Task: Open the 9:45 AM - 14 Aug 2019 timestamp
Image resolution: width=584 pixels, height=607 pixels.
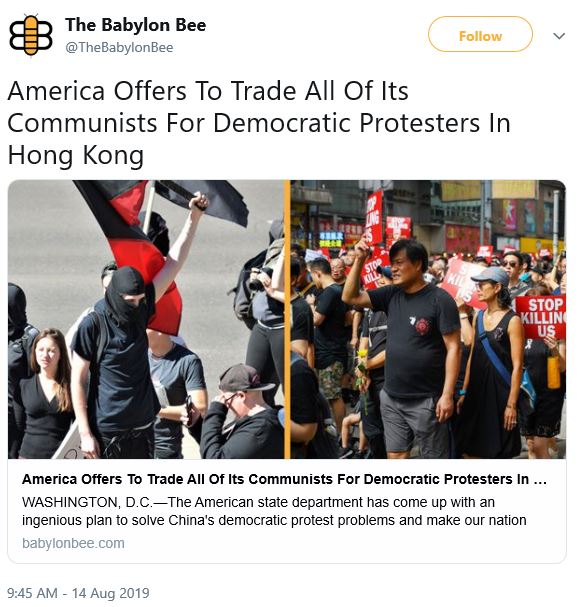Action: pos(78,593)
